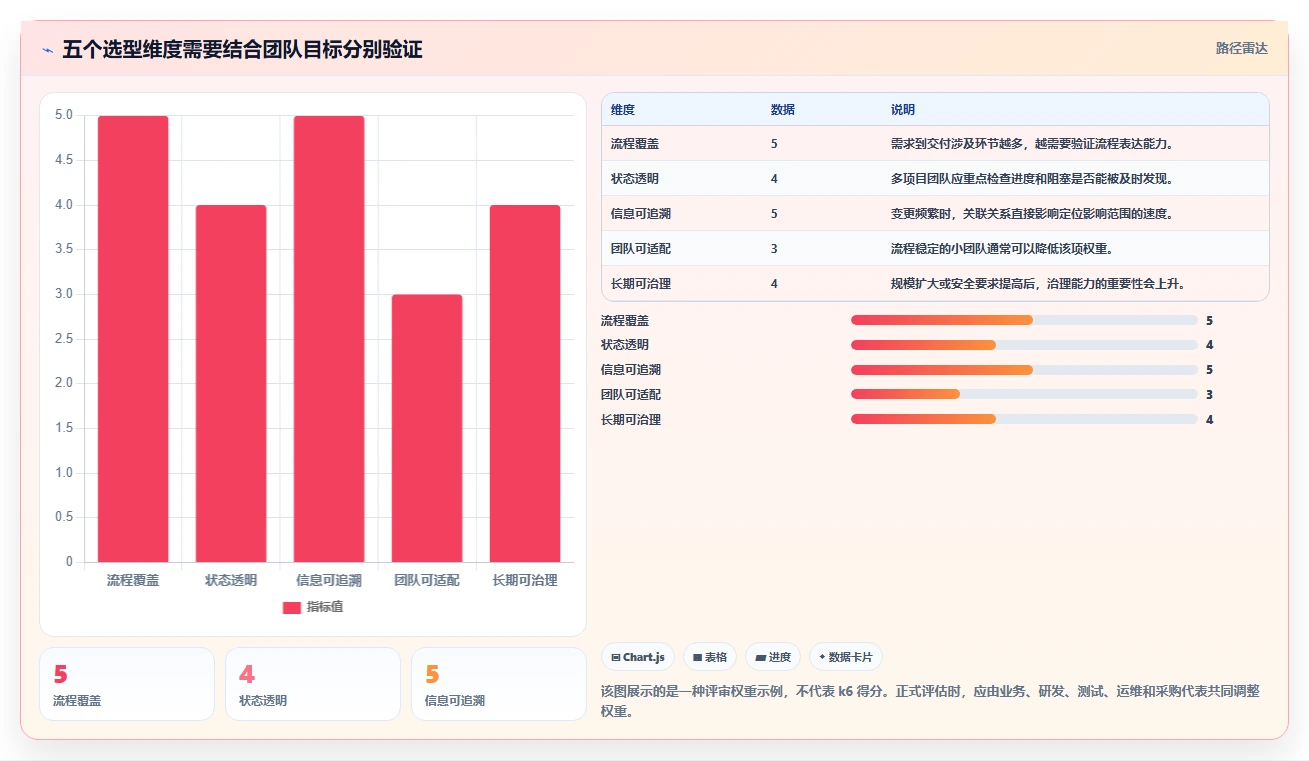Viewport: 1309px width, 761px height.
Task: Click the description starting 多项目团队应重点检查
Action: [1031, 179]
